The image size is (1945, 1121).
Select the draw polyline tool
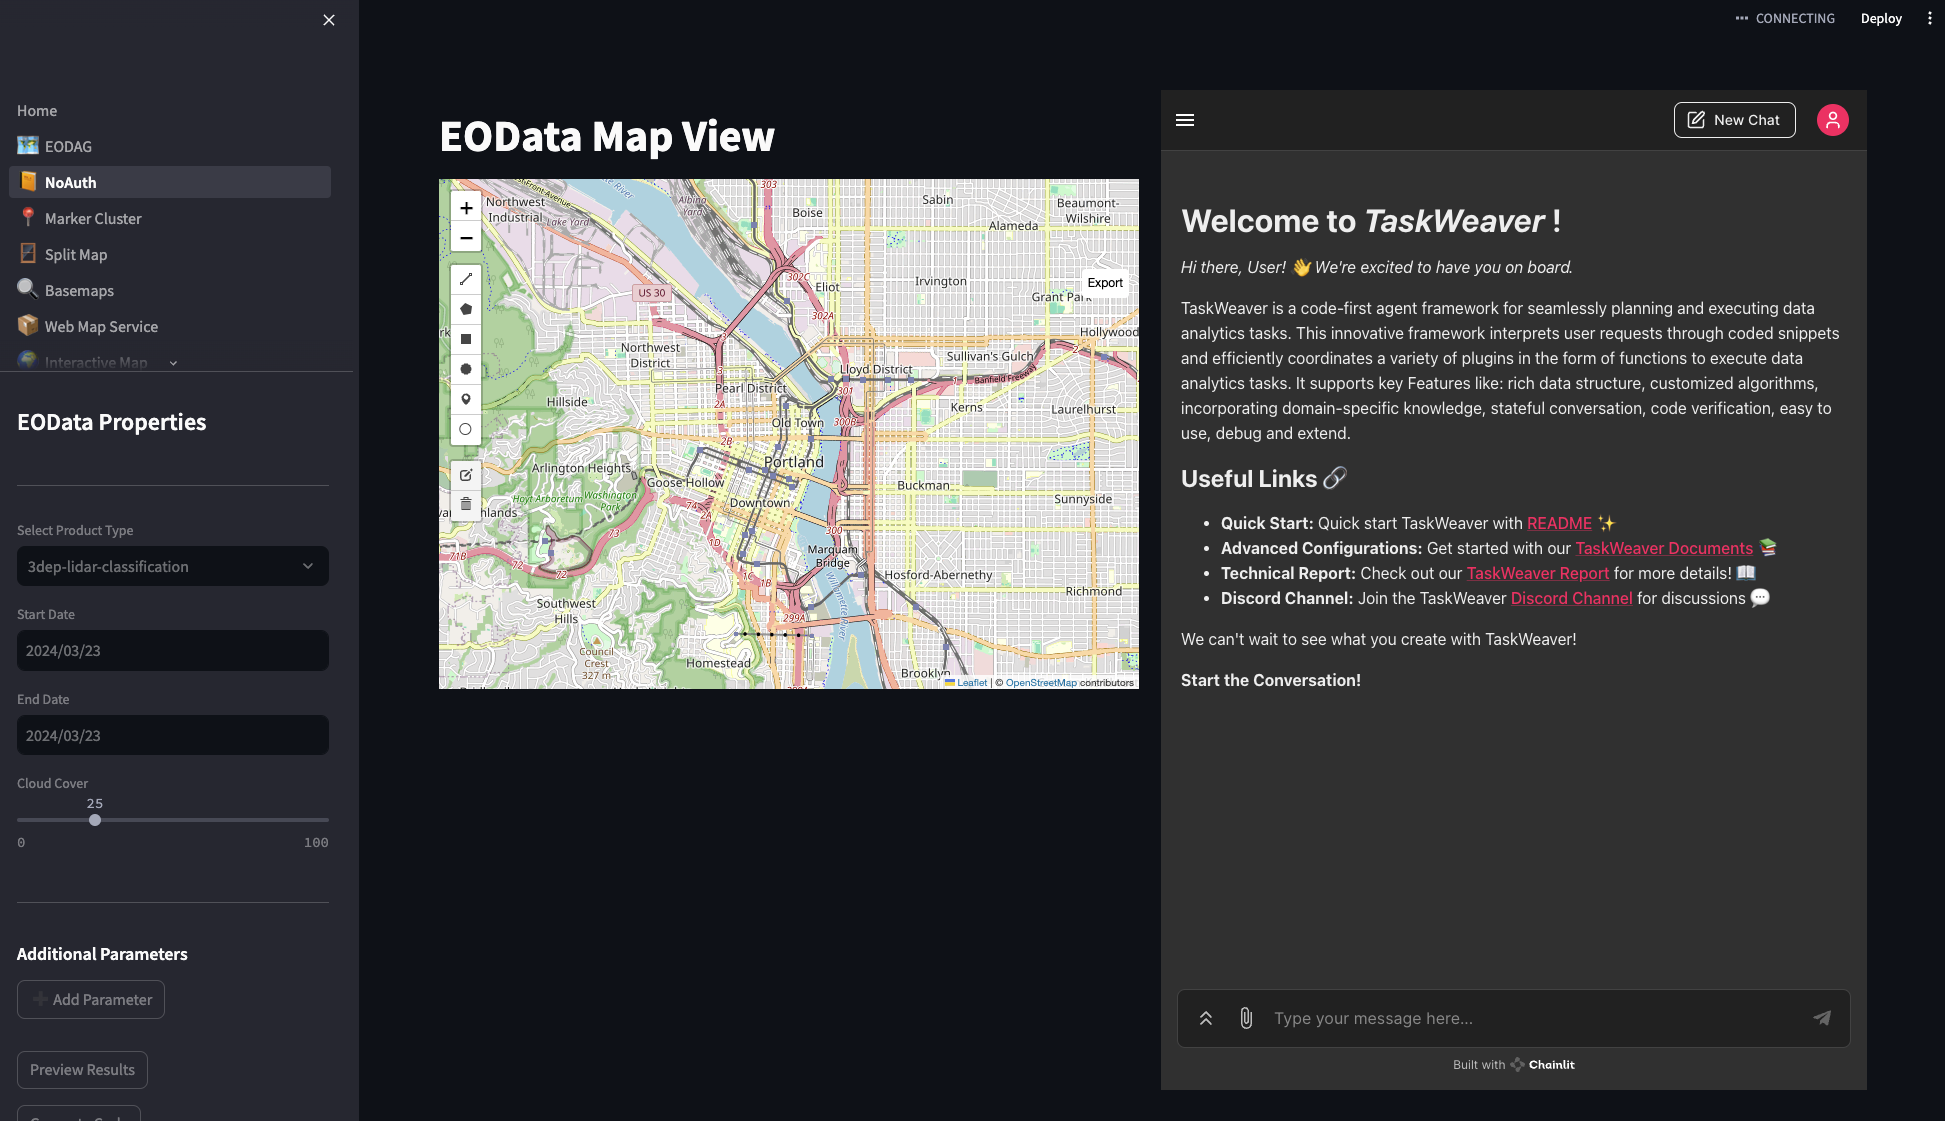(x=466, y=279)
